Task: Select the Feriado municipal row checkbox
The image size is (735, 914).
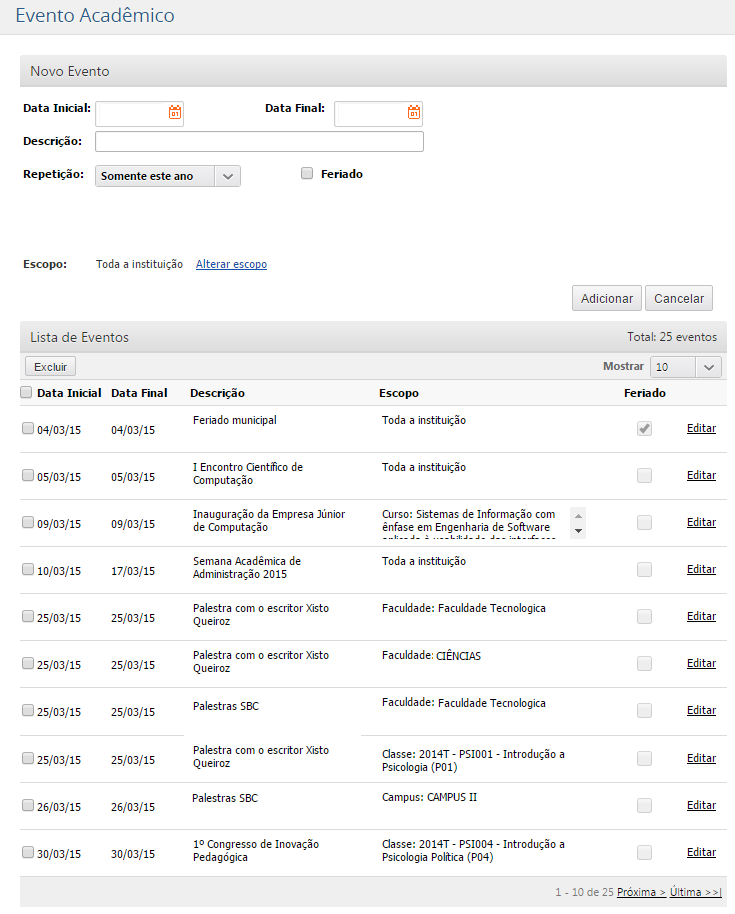Action: (x=28, y=428)
